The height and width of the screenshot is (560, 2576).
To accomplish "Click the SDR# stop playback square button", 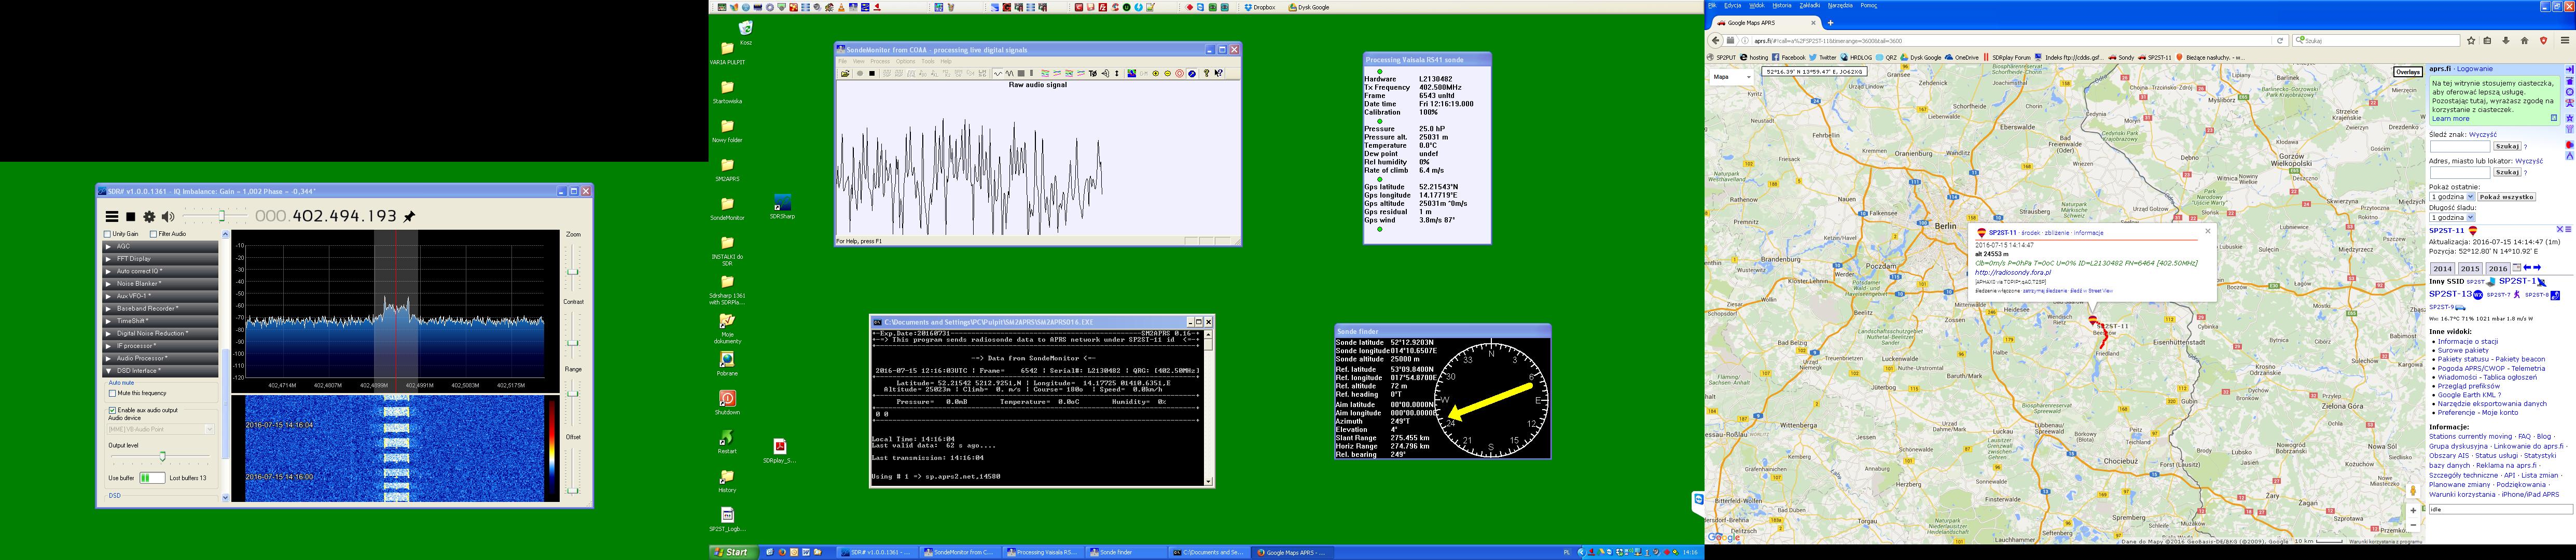I will click(x=130, y=217).
